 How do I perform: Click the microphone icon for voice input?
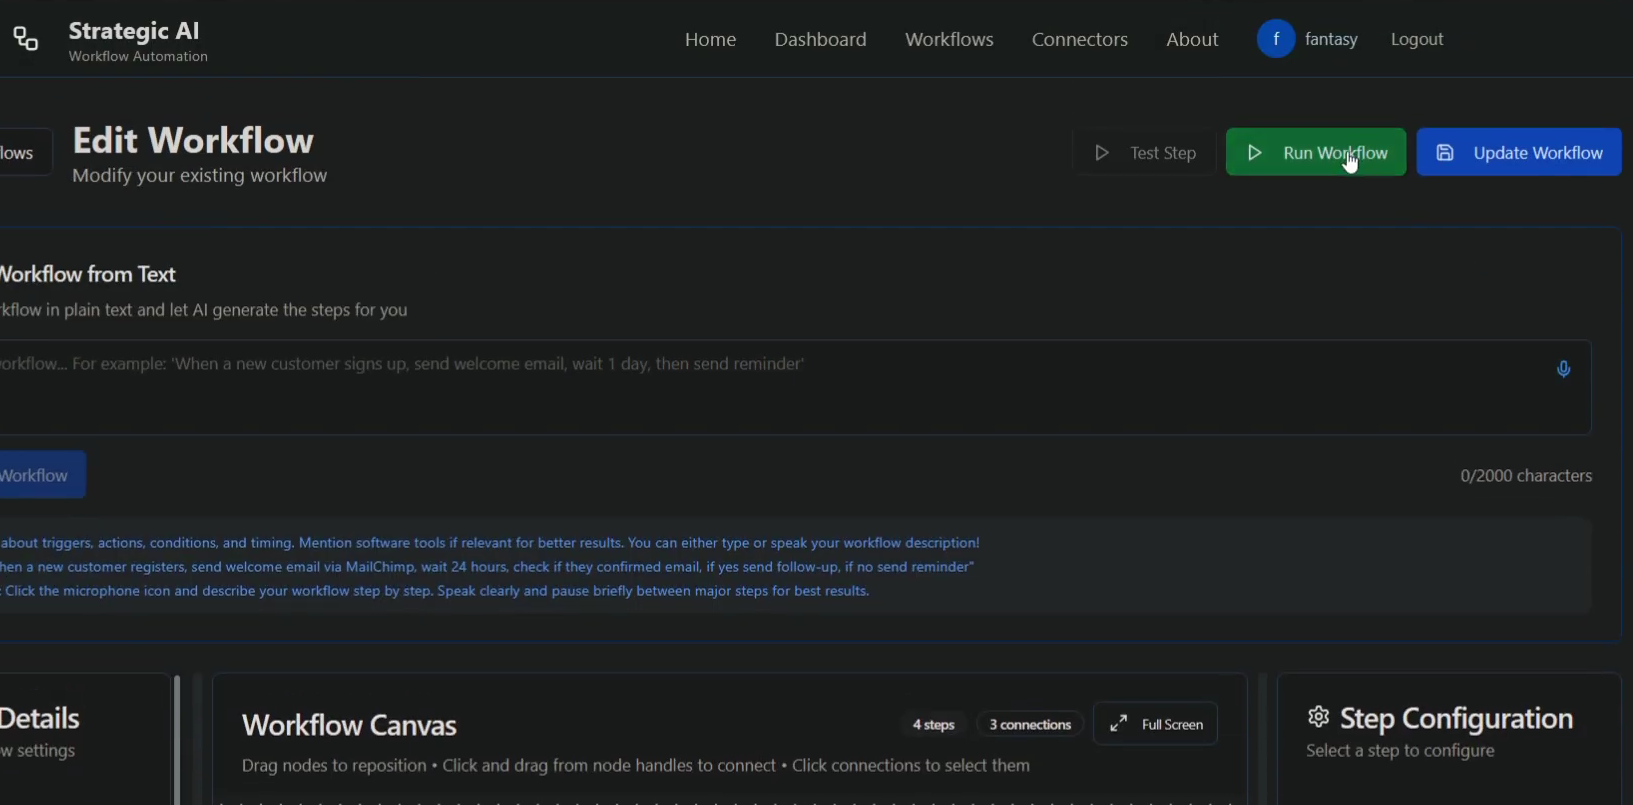coord(1563,369)
